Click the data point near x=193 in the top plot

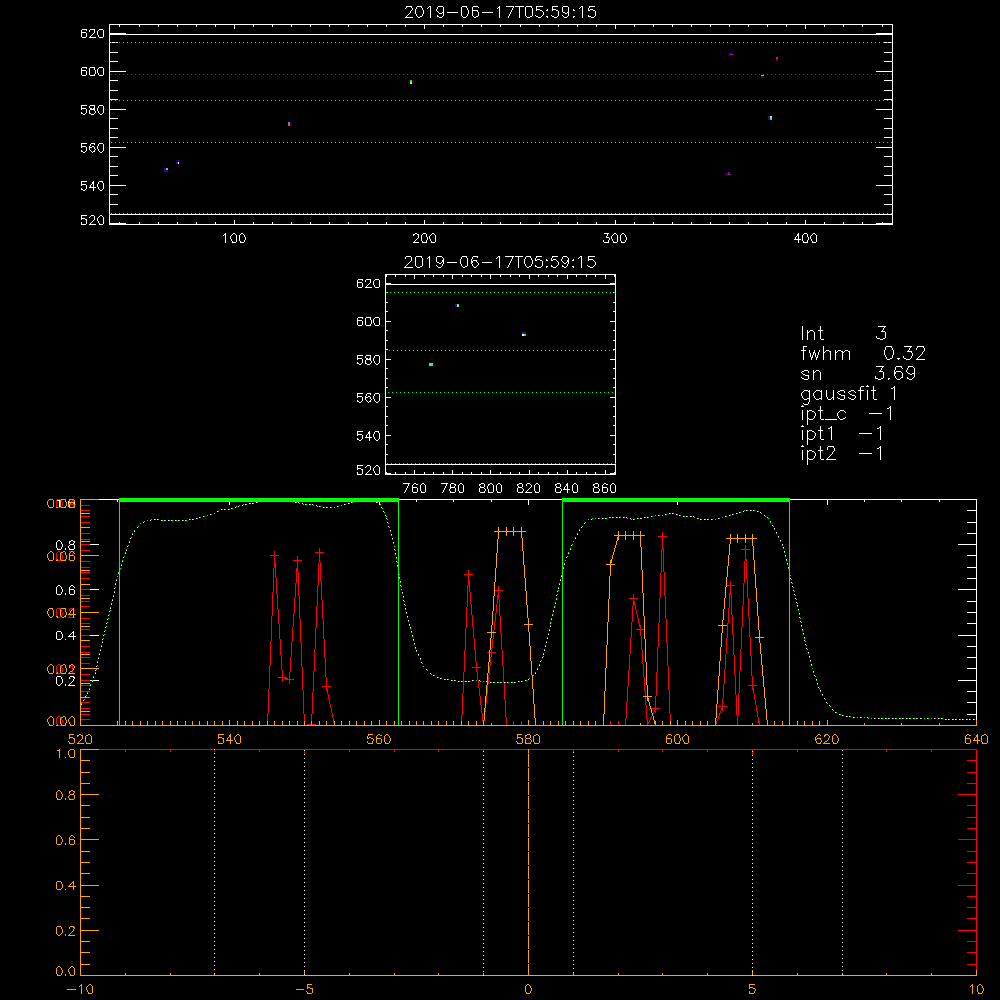pos(411,82)
